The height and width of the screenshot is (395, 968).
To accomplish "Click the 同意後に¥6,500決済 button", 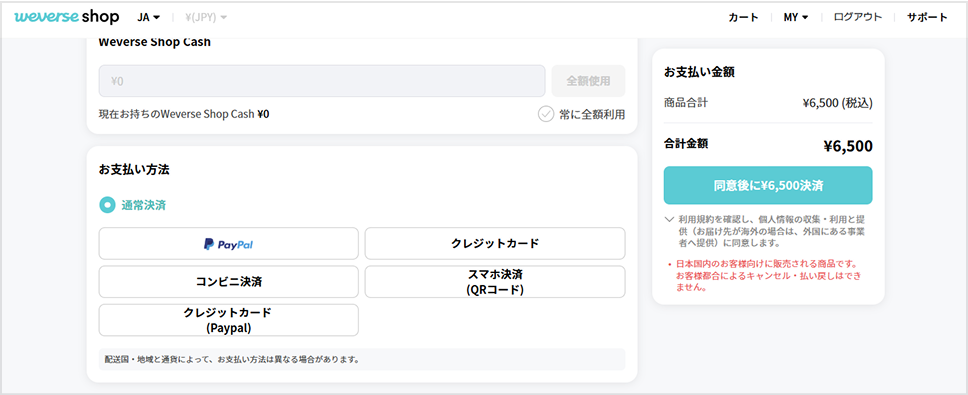I will [768, 185].
